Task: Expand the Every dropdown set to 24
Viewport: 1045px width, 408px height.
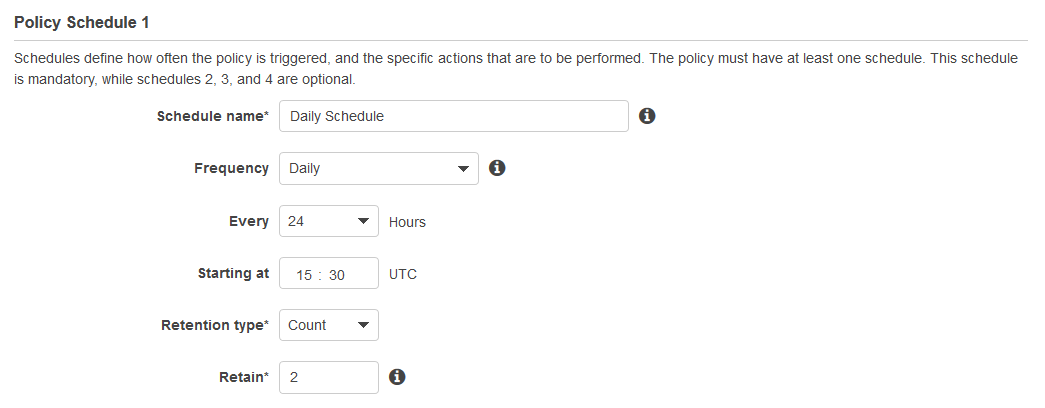Action: (329, 221)
